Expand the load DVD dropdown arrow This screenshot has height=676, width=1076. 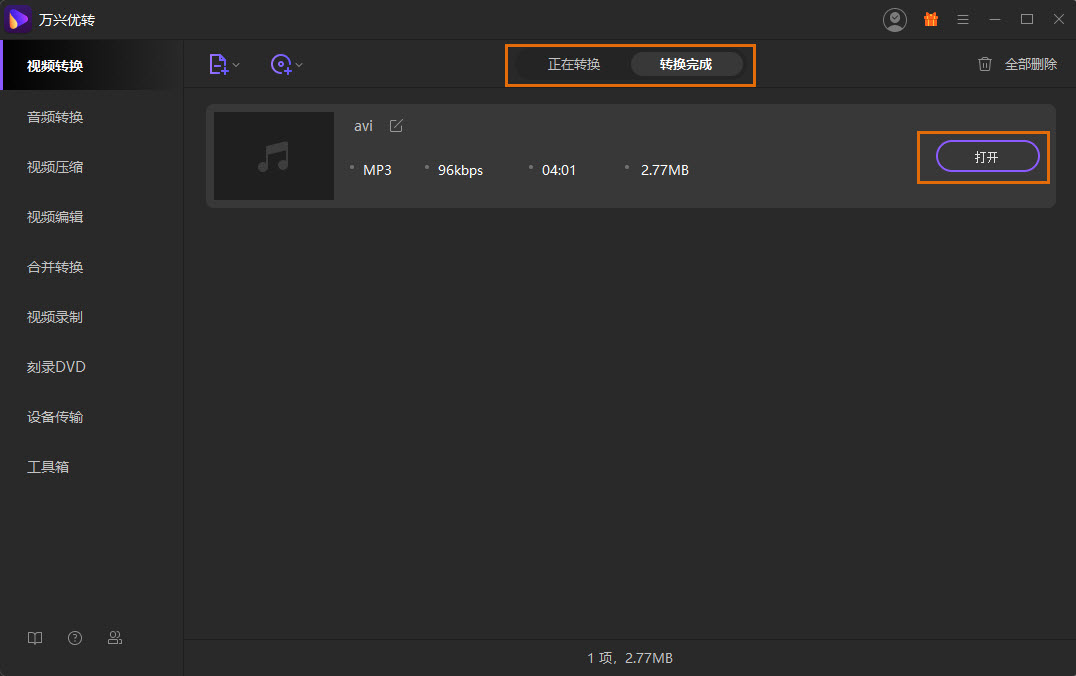pyautogui.click(x=299, y=65)
